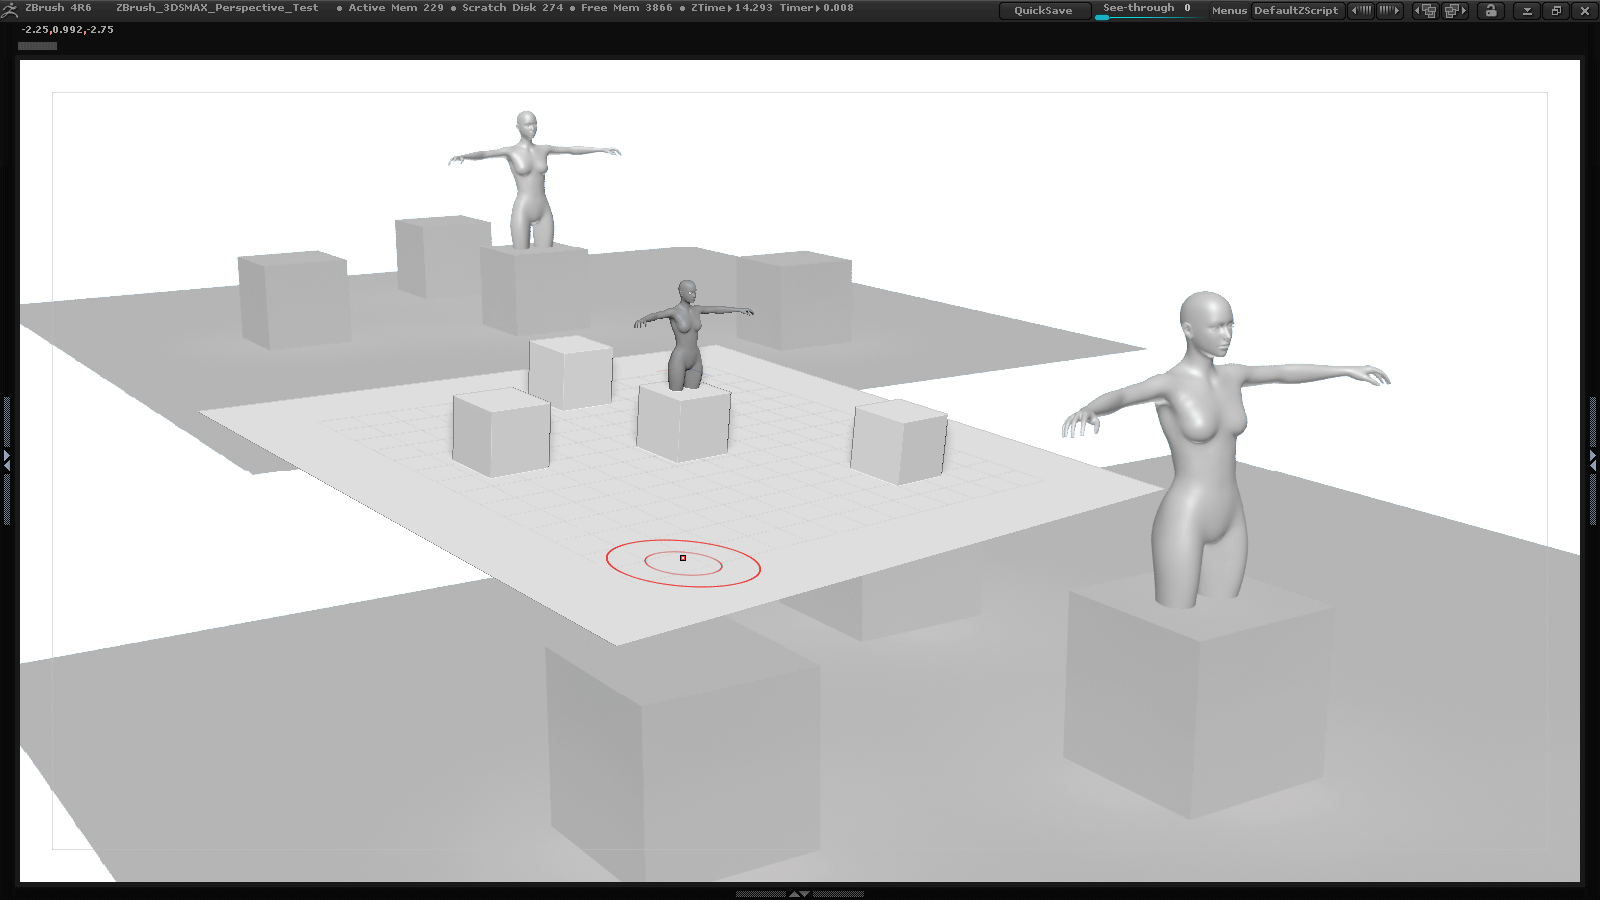Expand the bottom tray right arrow
This screenshot has width=1600, height=900.
pos(807,895)
